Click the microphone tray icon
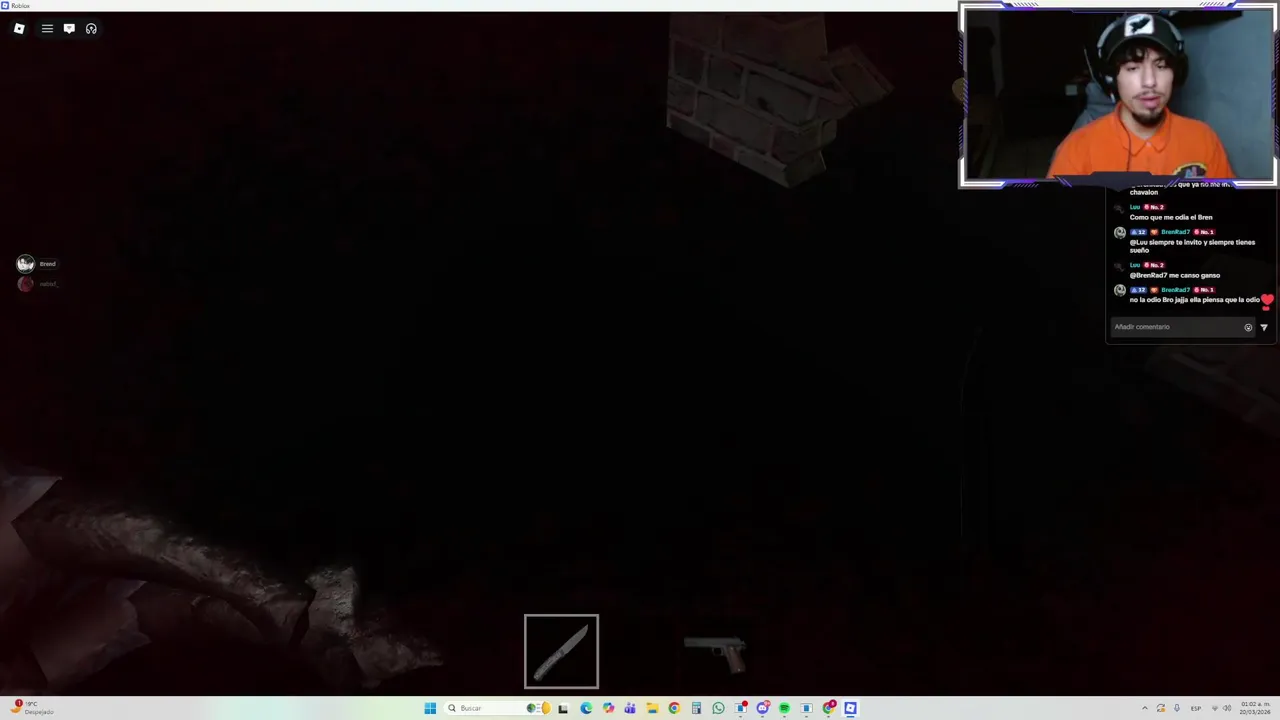Viewport: 1280px width, 720px height. pyautogui.click(x=1177, y=708)
